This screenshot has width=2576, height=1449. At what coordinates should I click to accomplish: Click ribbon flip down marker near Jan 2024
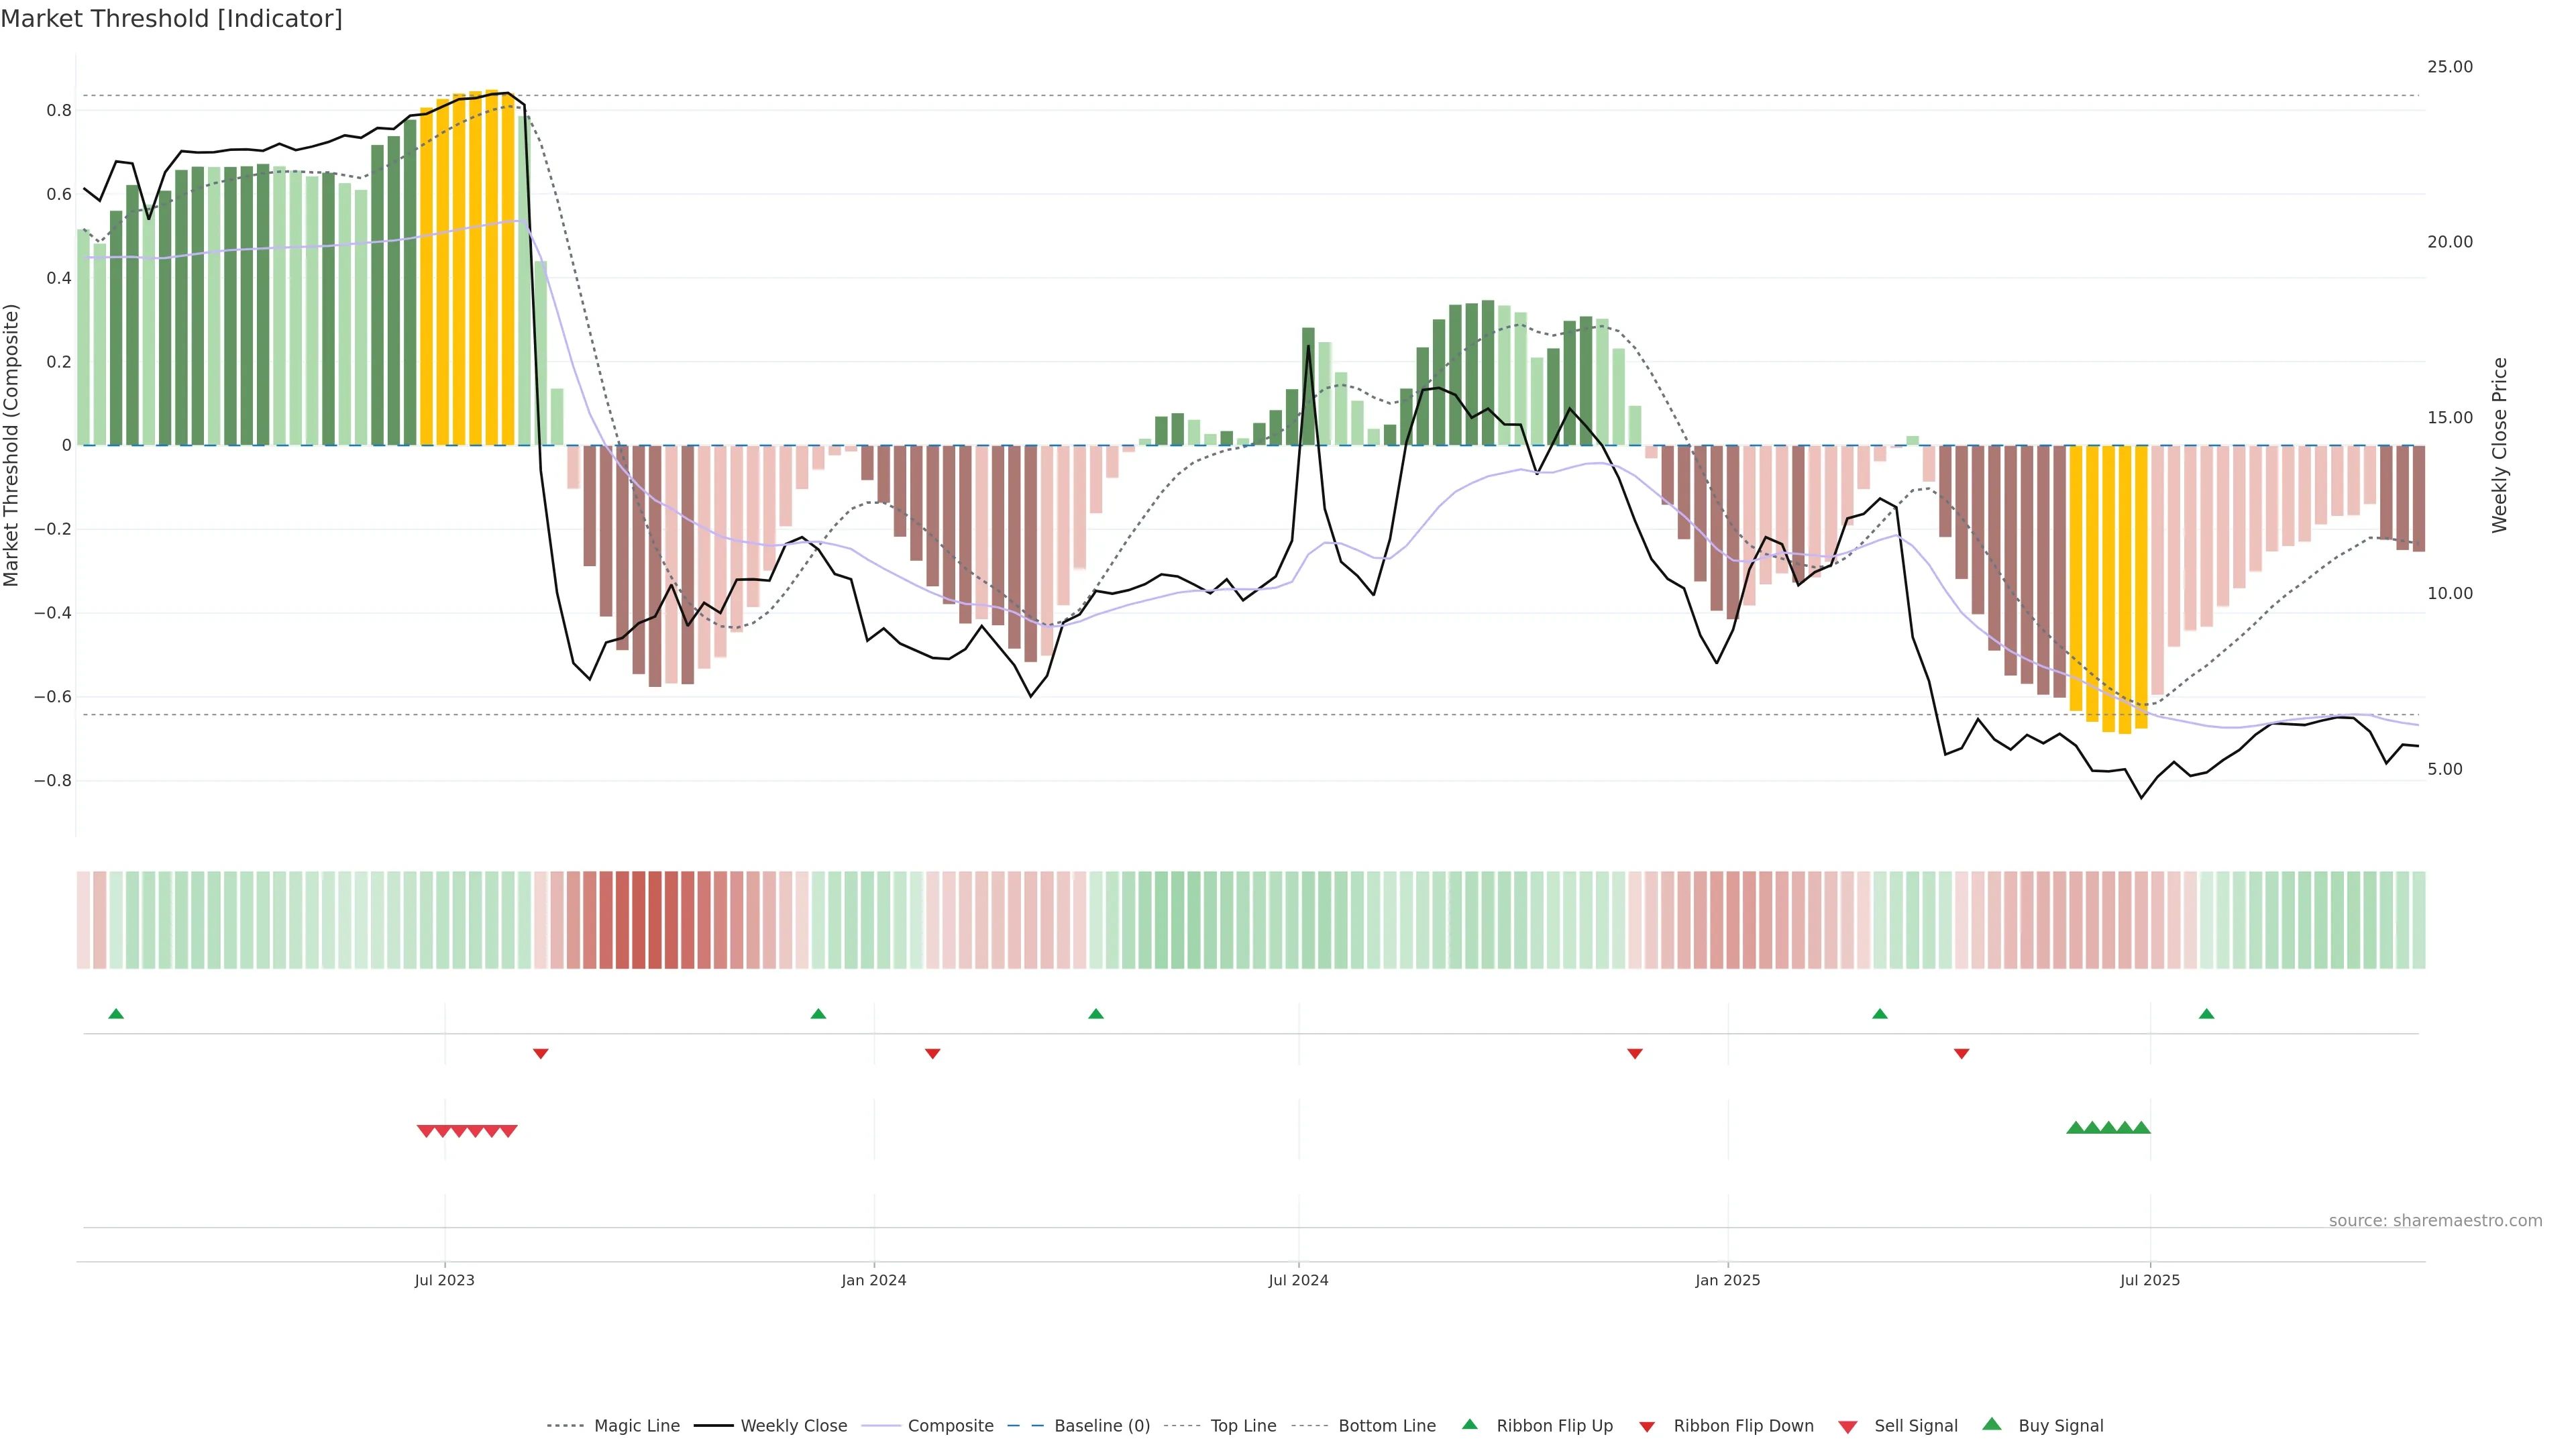point(932,1053)
